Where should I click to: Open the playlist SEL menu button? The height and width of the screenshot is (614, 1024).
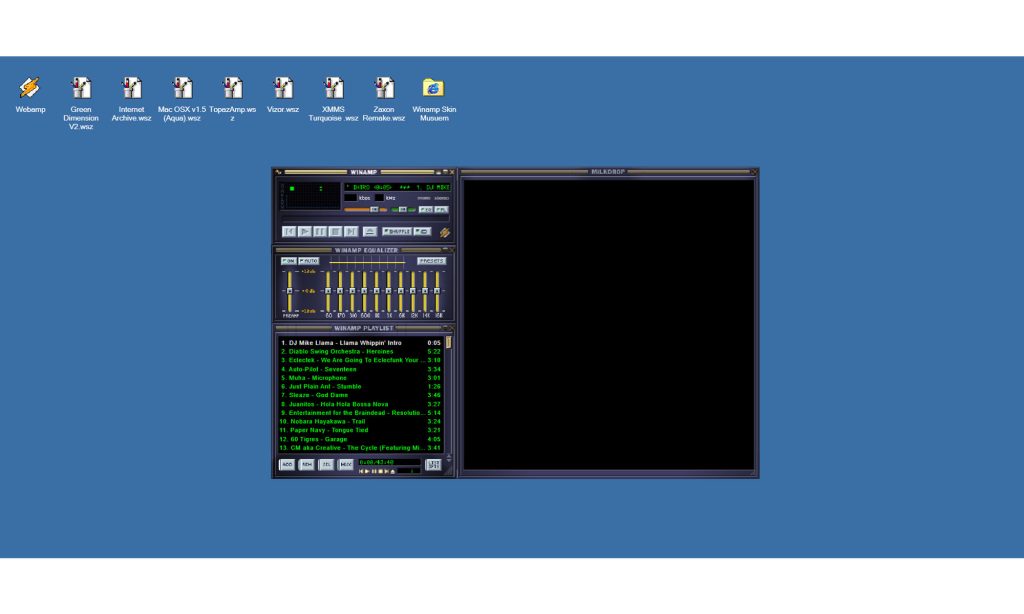[326, 464]
